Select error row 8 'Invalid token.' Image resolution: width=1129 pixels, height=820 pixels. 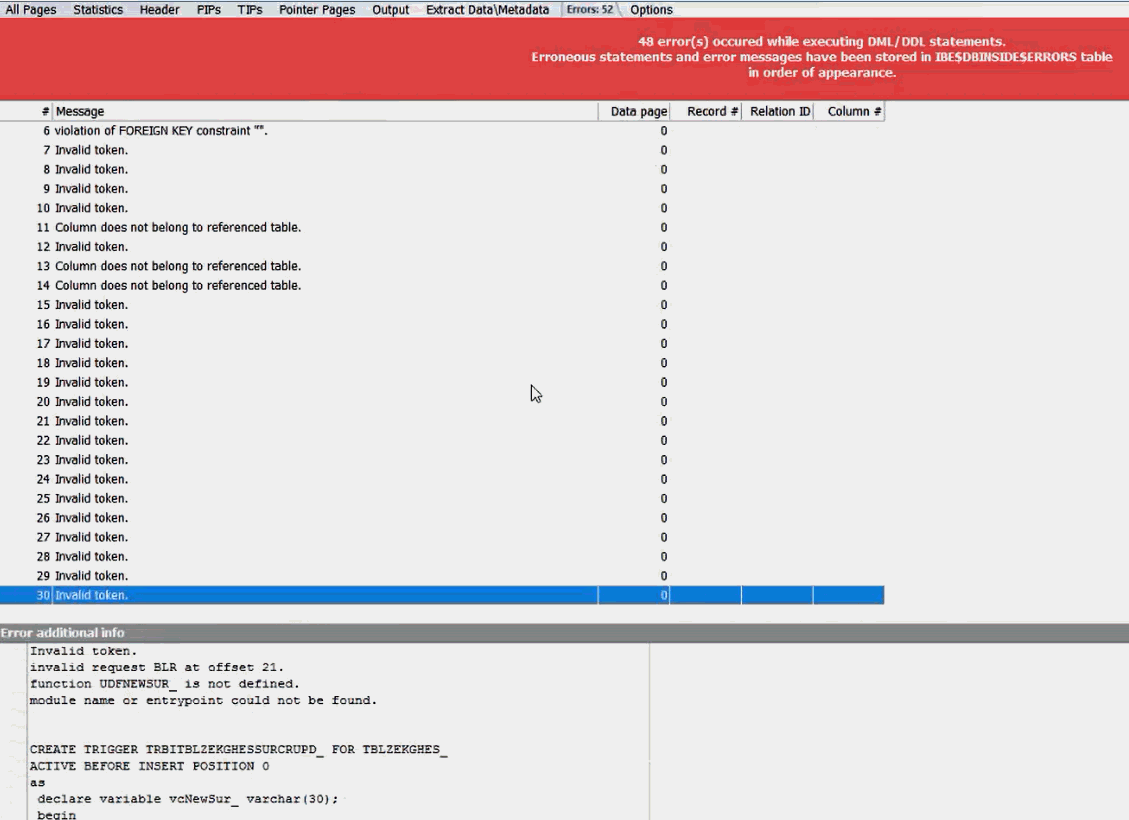coord(442,169)
